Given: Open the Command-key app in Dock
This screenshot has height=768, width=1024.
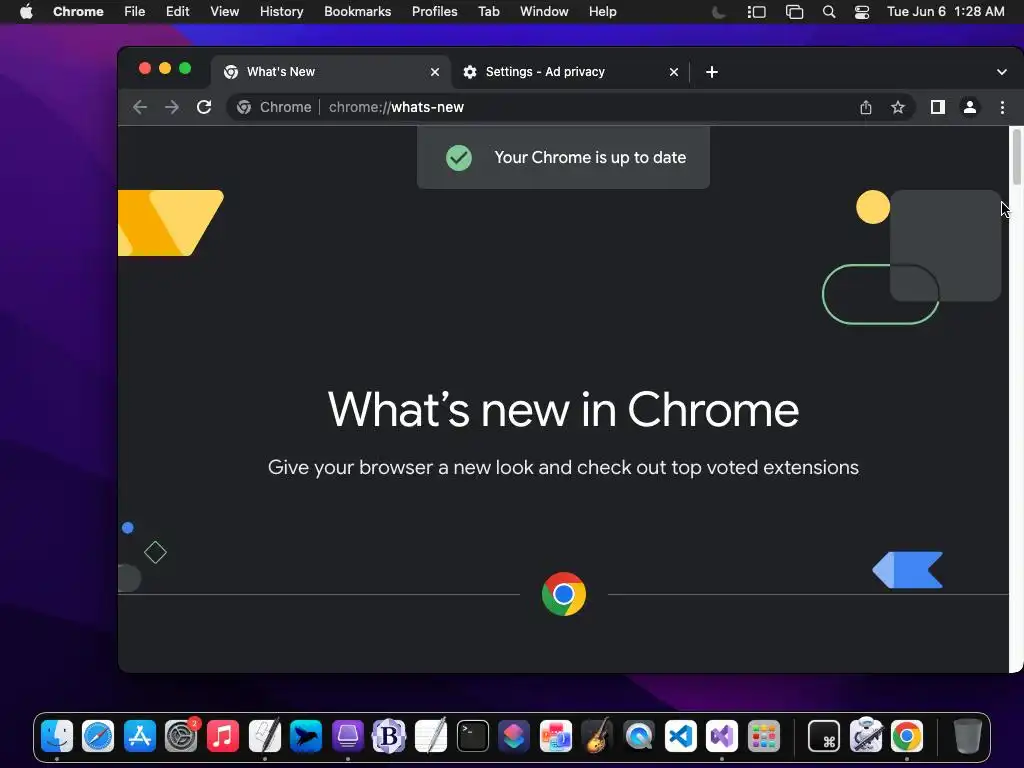Looking at the screenshot, I should (x=824, y=736).
